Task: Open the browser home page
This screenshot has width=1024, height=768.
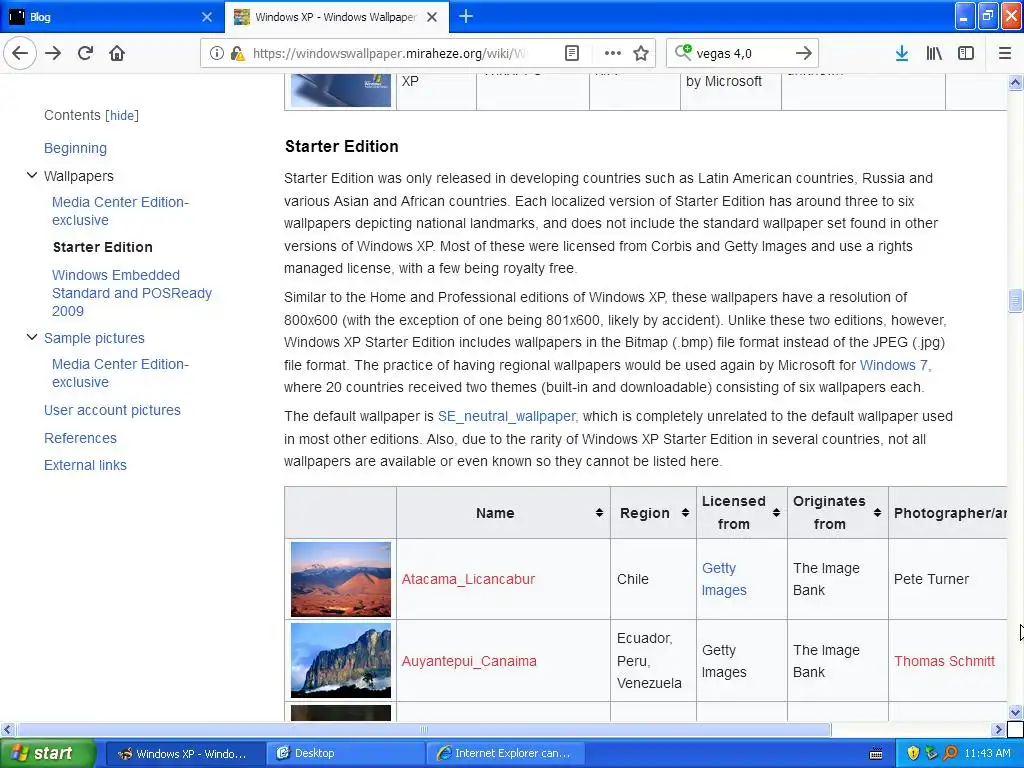Action: 117,53
